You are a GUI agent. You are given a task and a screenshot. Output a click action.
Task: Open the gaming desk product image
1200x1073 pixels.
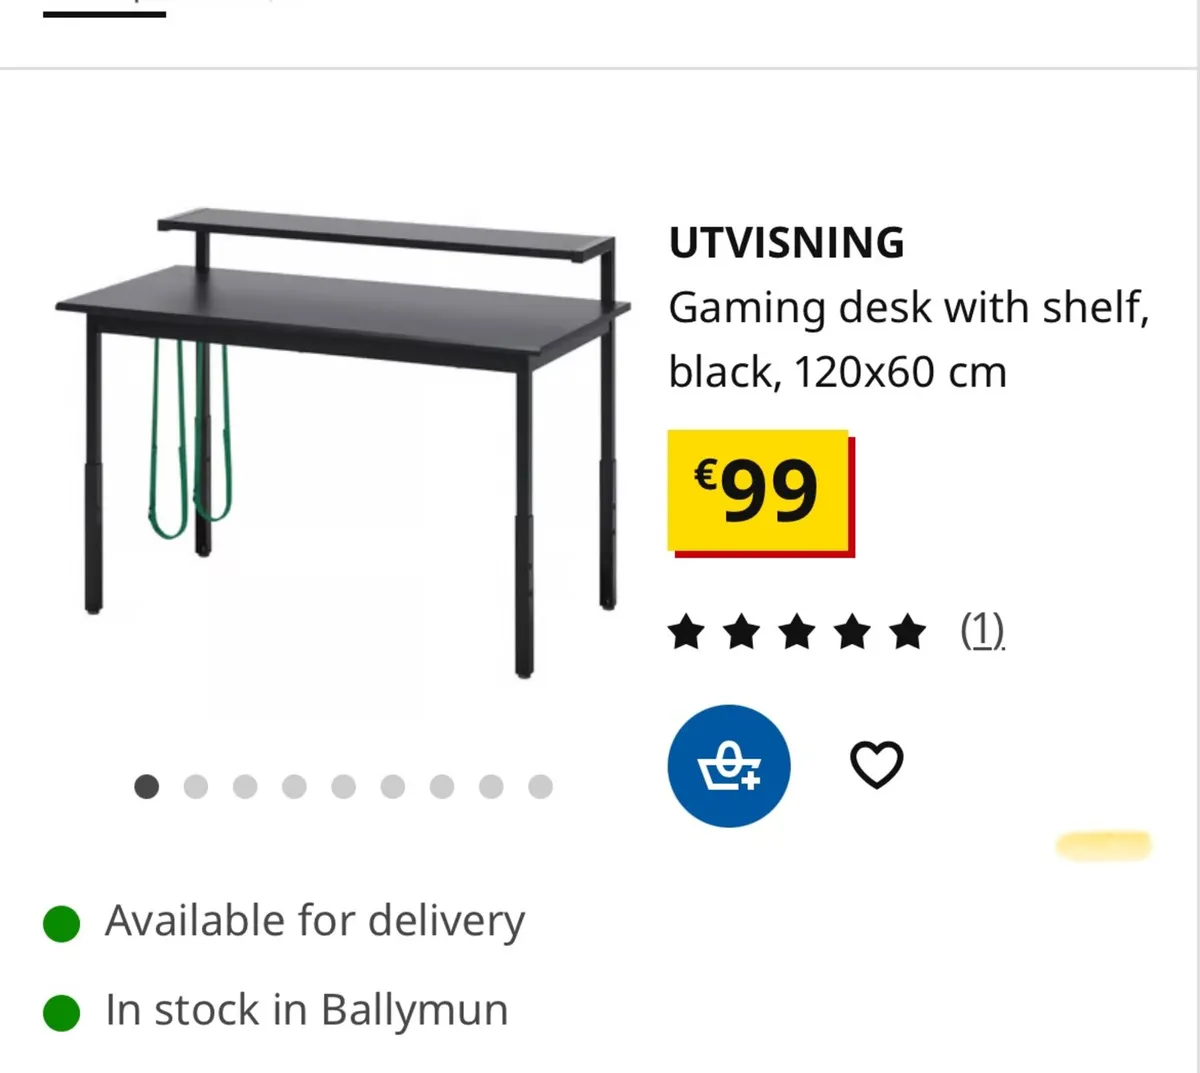342,440
